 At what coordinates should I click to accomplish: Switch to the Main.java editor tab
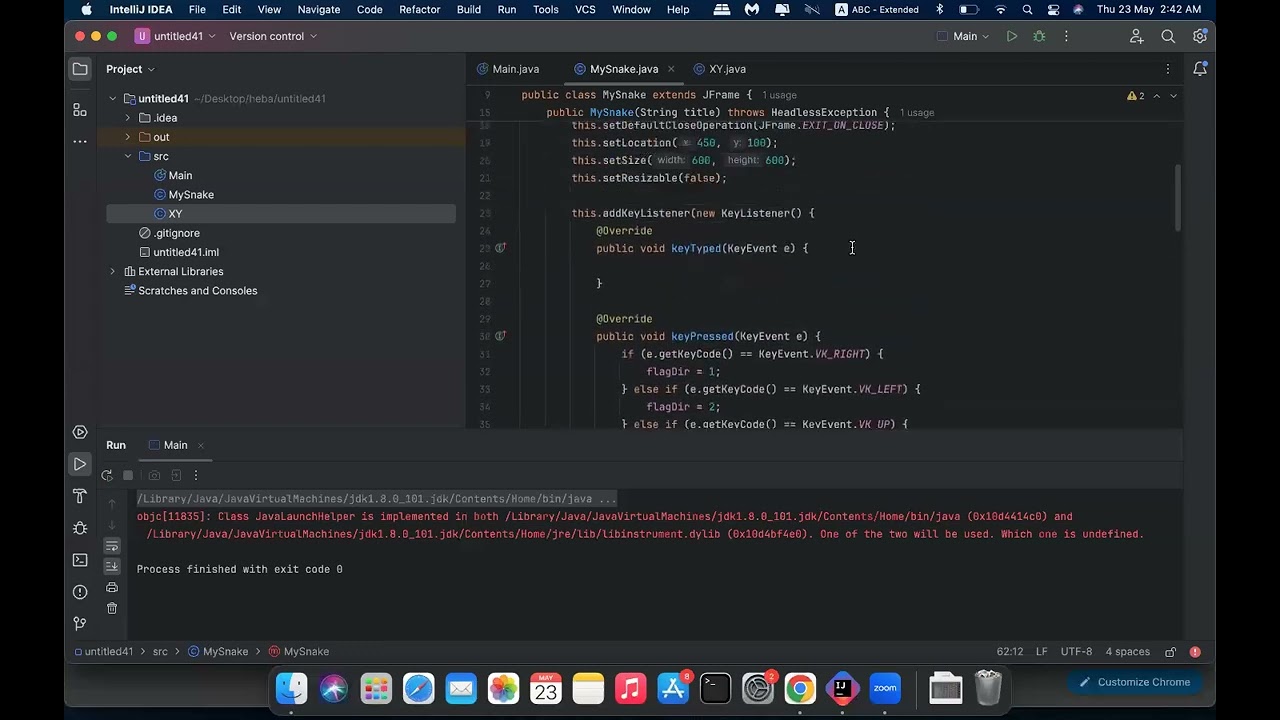click(508, 69)
